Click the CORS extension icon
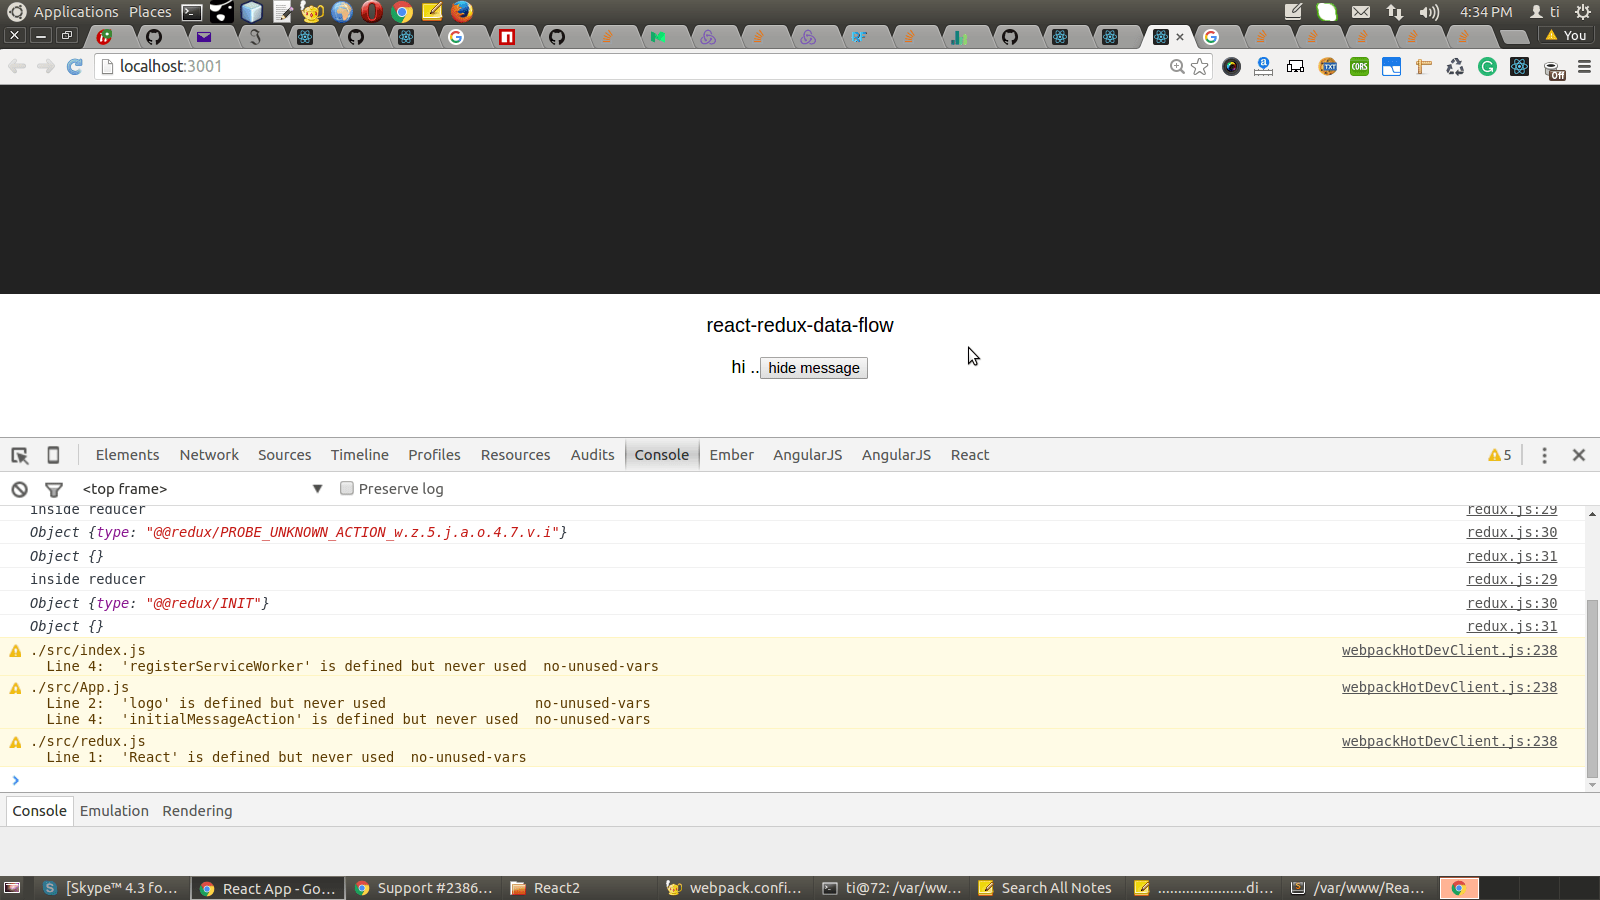The height and width of the screenshot is (900, 1600). (x=1359, y=67)
